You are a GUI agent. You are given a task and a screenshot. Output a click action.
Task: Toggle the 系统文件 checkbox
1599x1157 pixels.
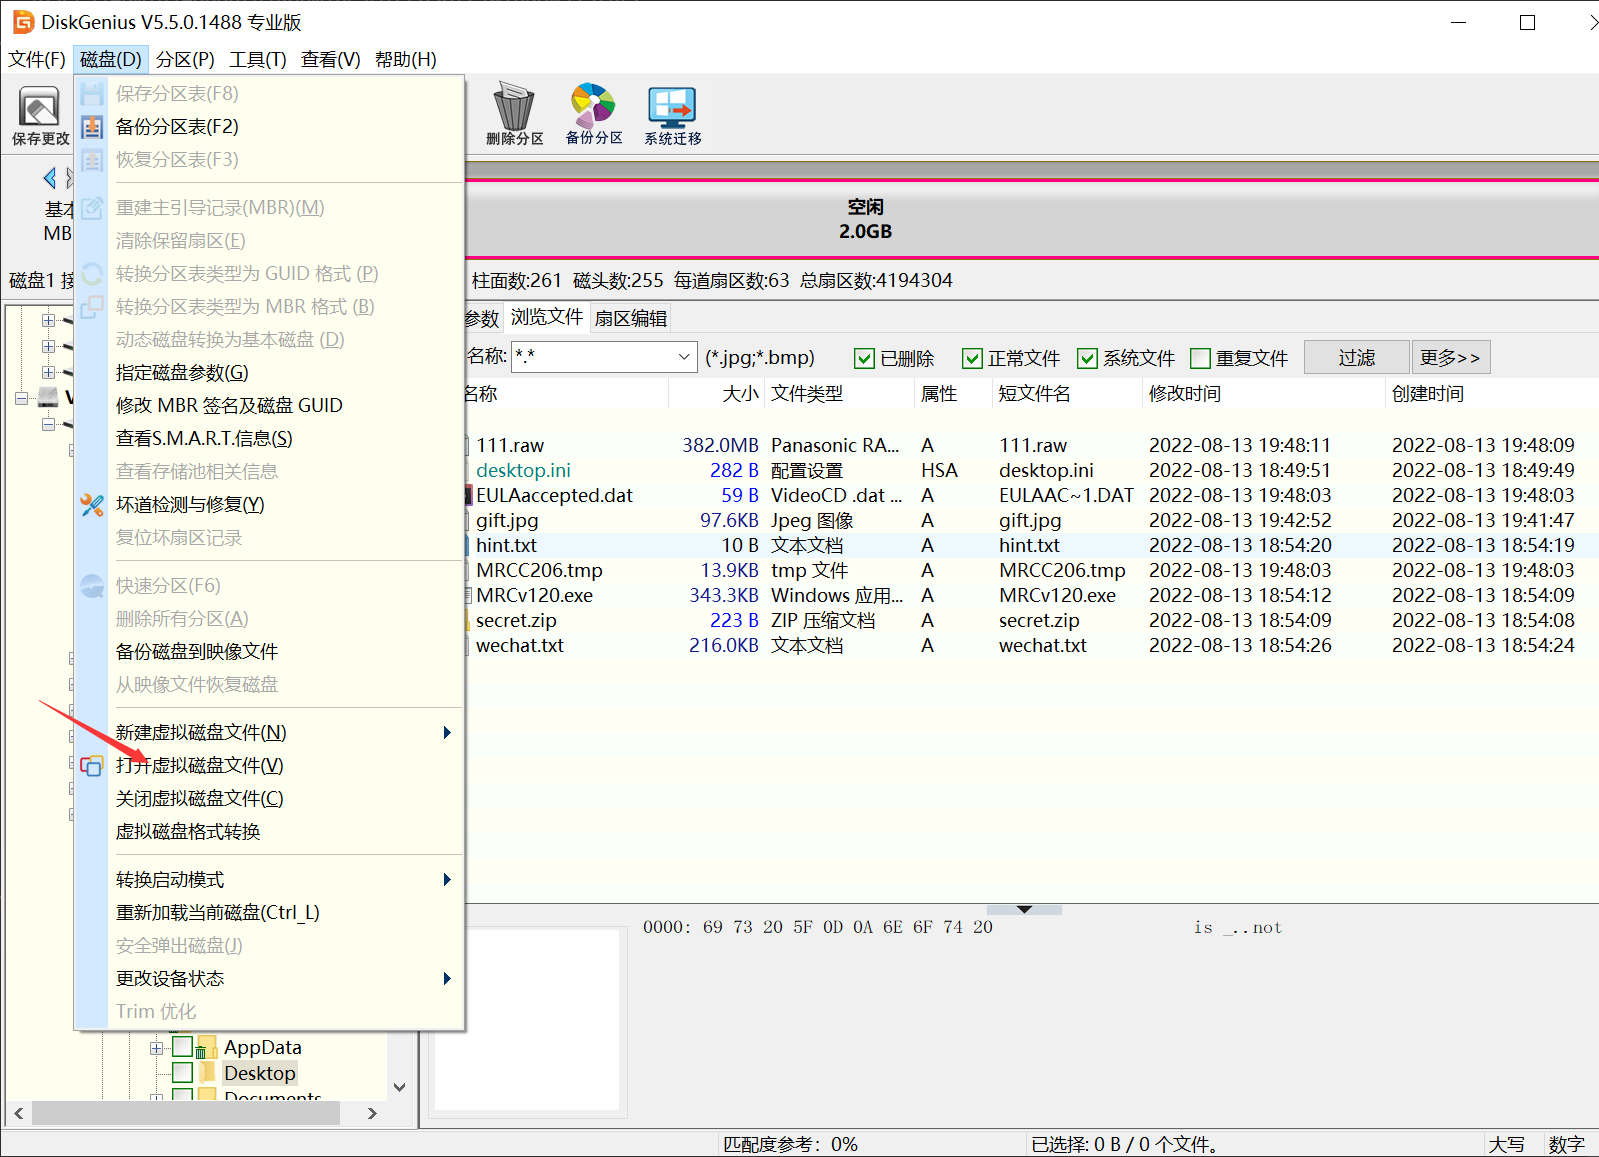click(1088, 358)
